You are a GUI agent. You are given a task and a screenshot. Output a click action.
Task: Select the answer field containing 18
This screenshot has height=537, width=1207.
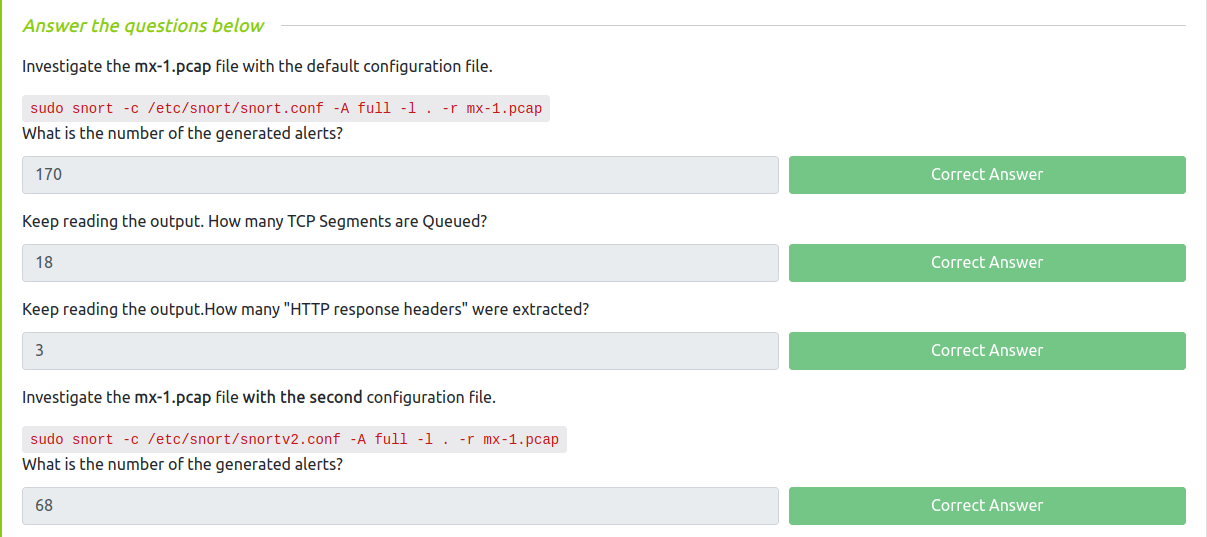click(x=400, y=263)
